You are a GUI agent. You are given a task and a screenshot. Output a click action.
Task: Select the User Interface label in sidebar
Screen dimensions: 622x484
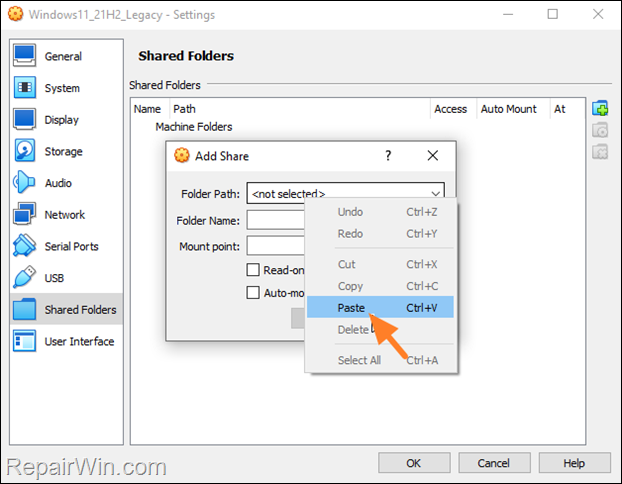[x=79, y=342]
